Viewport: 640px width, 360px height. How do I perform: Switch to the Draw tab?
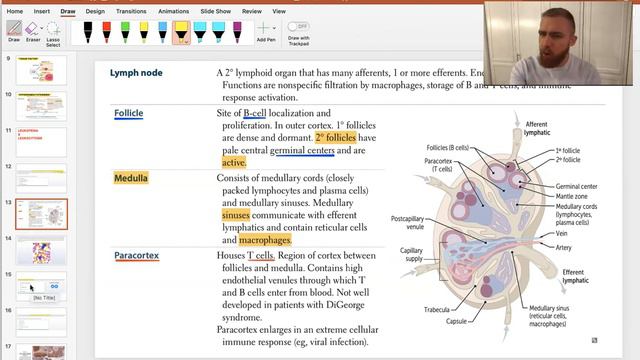click(x=68, y=11)
